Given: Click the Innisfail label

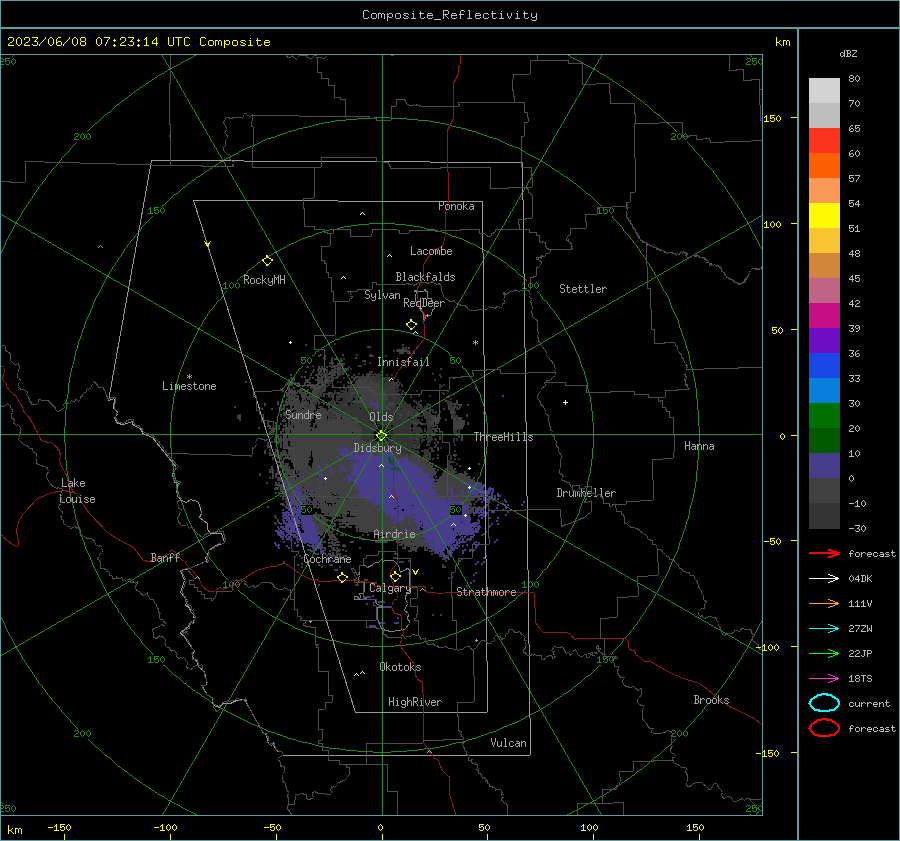Looking at the screenshot, I should coord(403,362).
